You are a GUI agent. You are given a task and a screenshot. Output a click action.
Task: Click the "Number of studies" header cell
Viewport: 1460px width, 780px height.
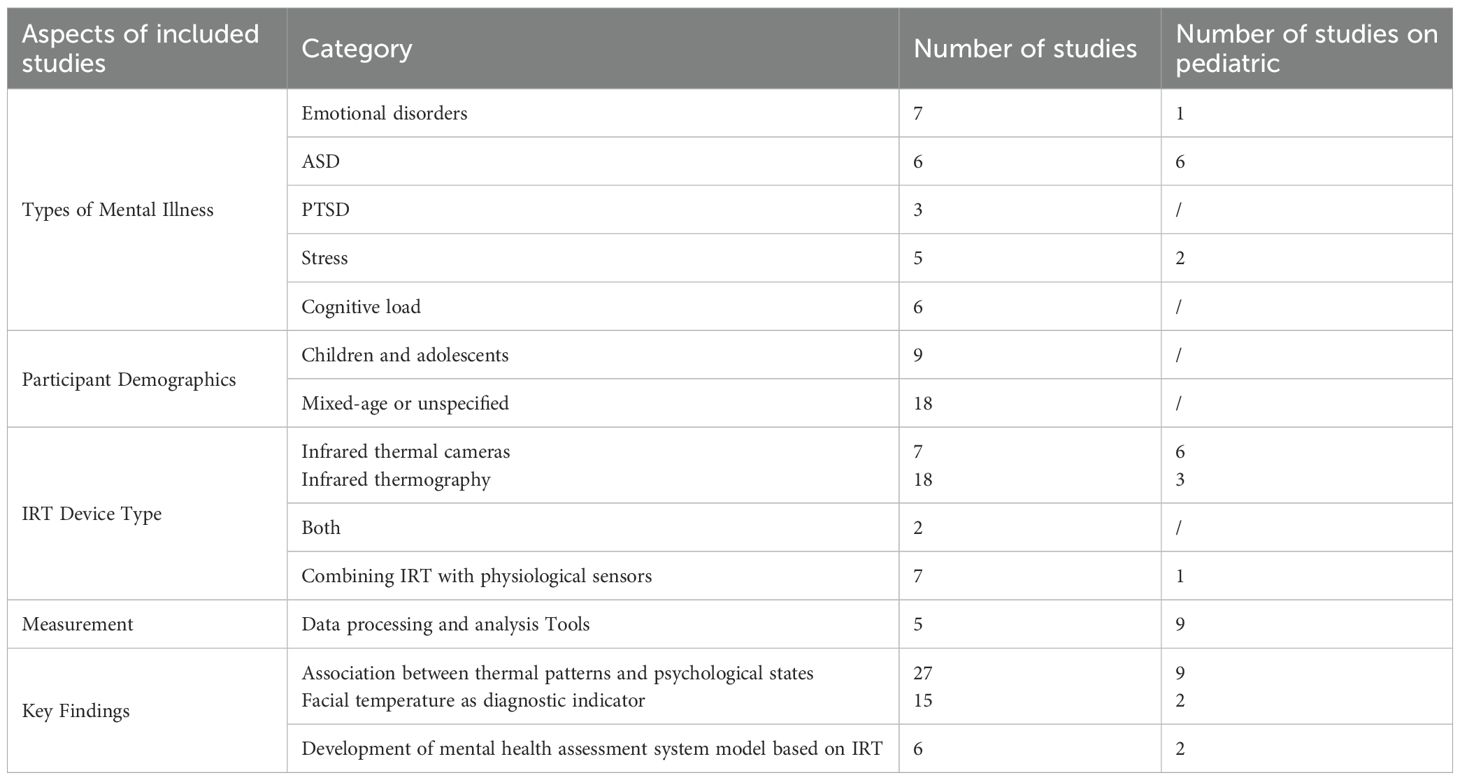pyautogui.click(x=1025, y=48)
